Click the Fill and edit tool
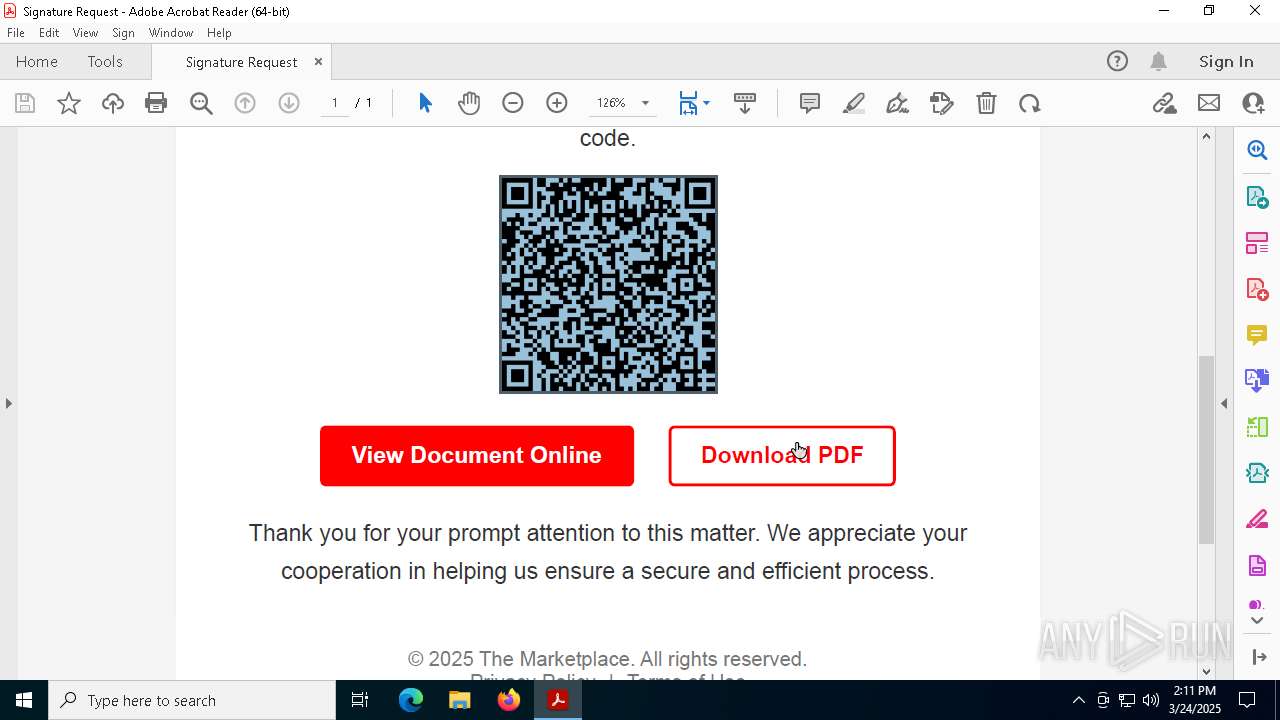This screenshot has height=720, width=1280. click(x=942, y=103)
